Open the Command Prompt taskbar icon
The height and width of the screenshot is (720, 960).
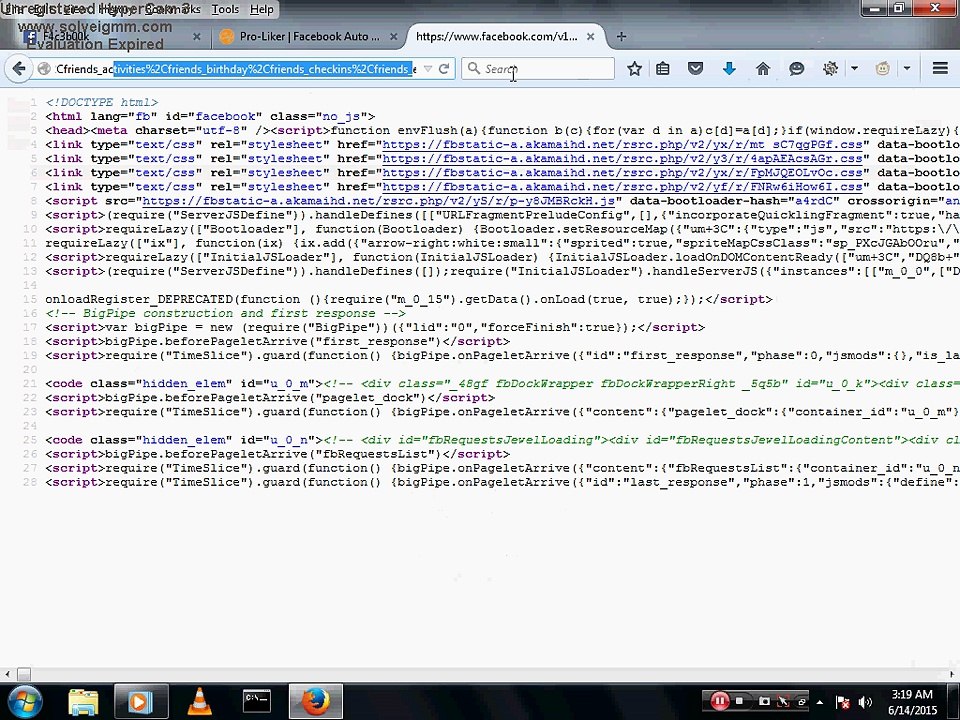[257, 702]
